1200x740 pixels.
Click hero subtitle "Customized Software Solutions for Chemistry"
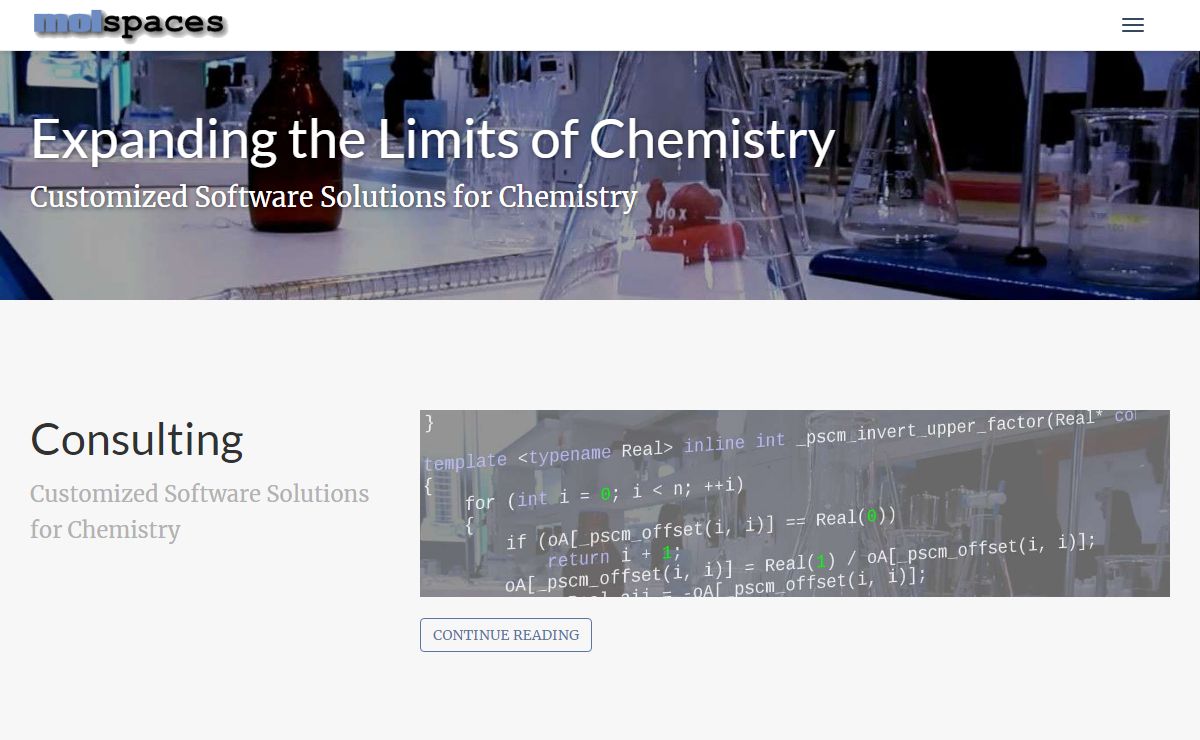[333, 197]
